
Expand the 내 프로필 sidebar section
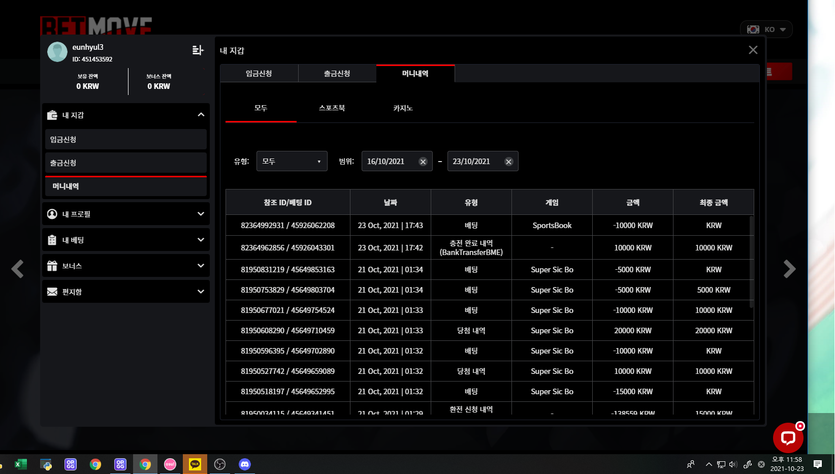(201, 214)
